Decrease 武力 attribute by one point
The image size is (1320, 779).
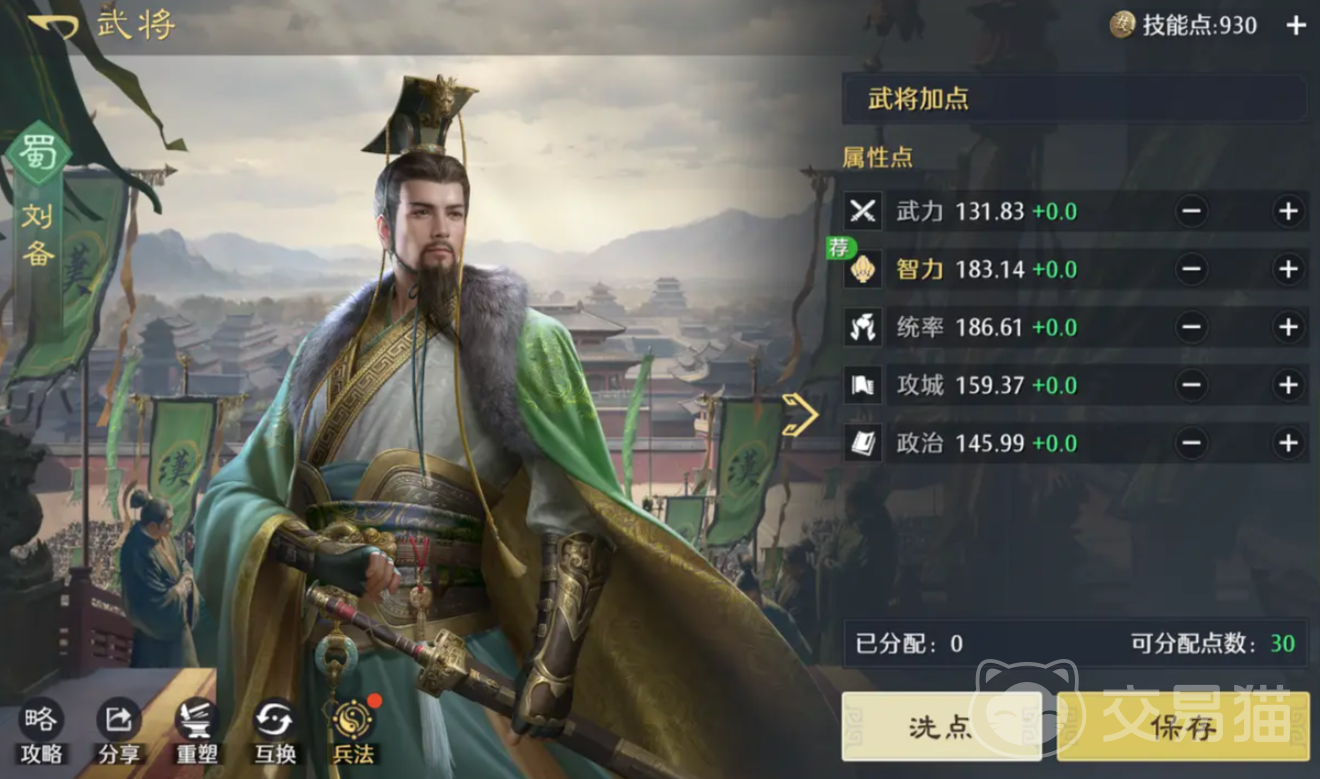[1191, 211]
